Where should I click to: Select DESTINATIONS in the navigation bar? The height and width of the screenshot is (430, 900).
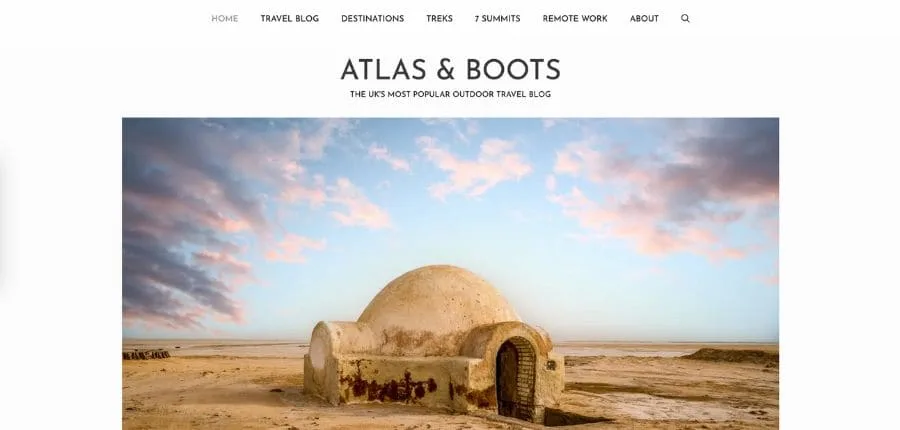click(373, 18)
